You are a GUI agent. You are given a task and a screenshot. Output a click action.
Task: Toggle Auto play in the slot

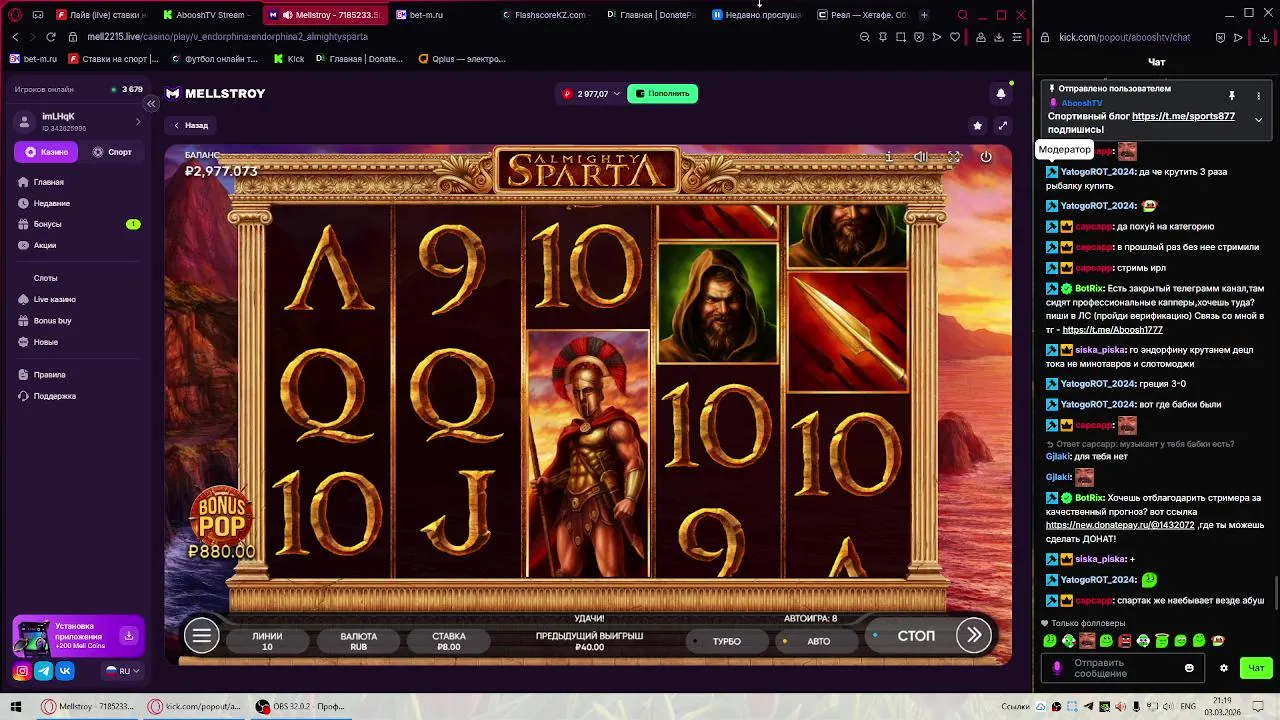pos(818,641)
